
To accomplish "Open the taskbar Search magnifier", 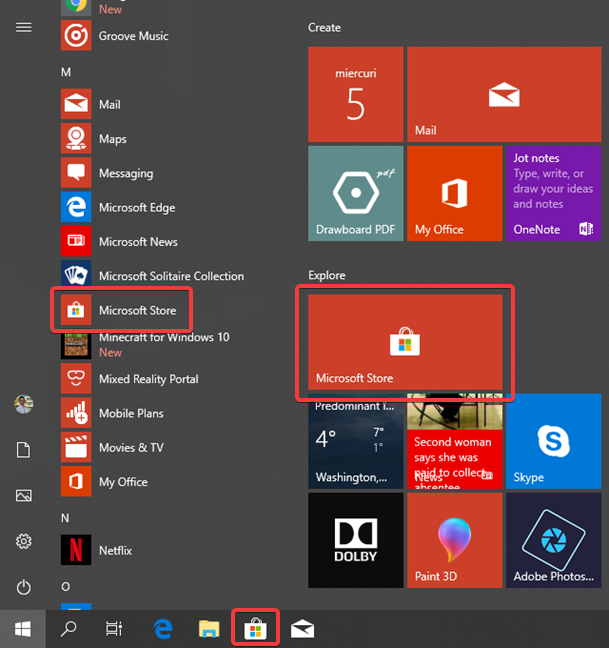I will [x=69, y=629].
